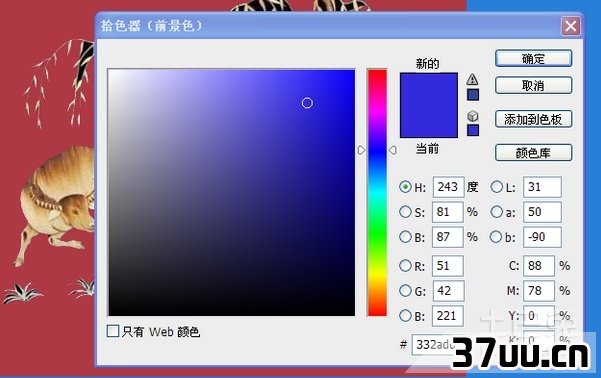Click the not web-safe cube icon
Viewport: 601px width, 378px height.
(473, 116)
